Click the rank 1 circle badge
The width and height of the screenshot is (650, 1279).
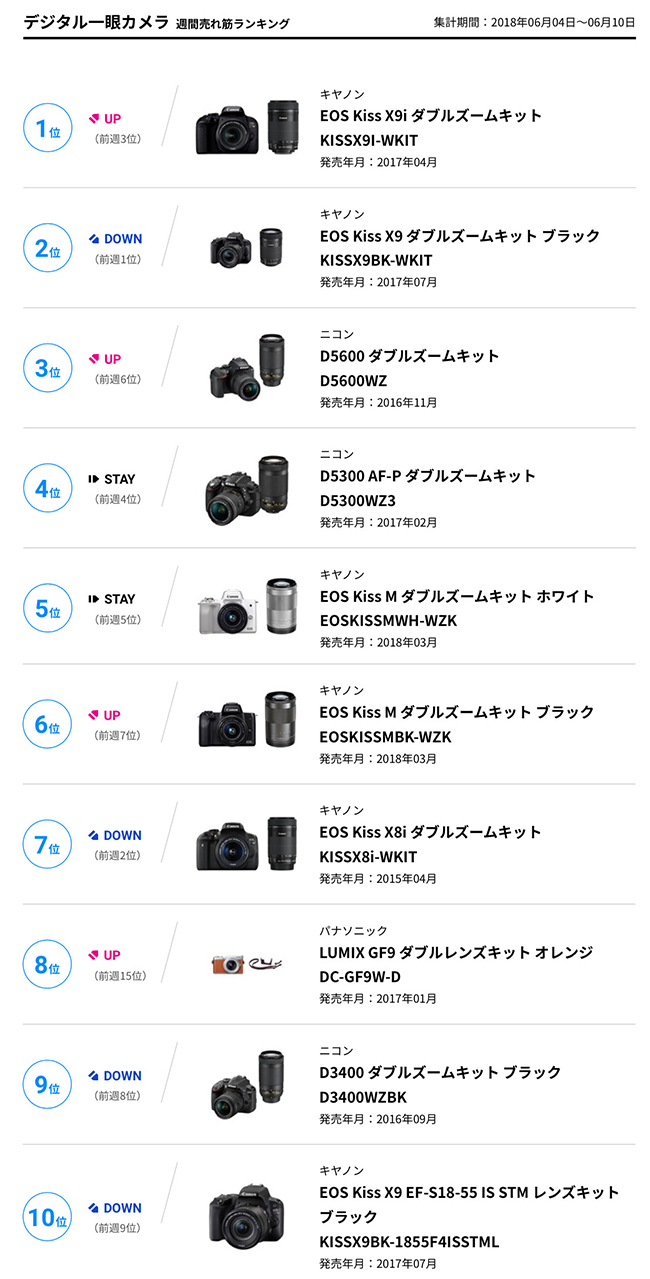pos(46,128)
